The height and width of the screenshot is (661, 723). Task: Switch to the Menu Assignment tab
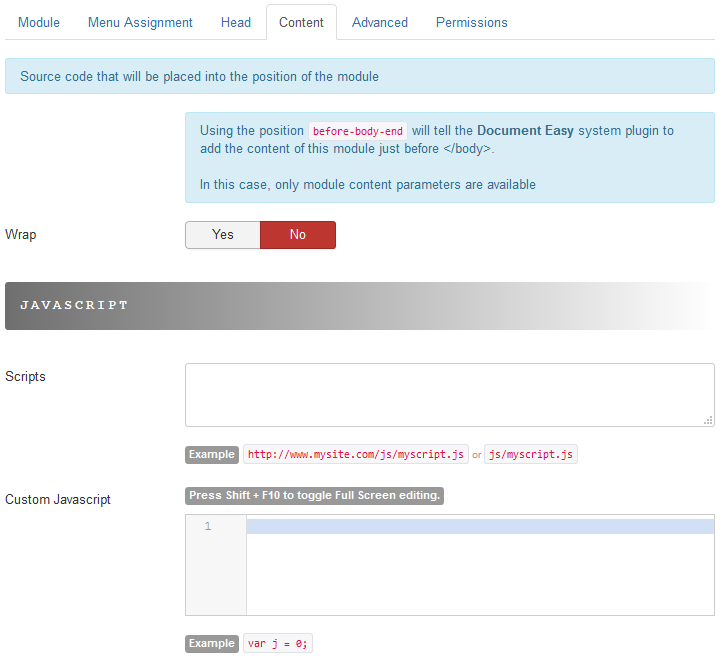140,22
